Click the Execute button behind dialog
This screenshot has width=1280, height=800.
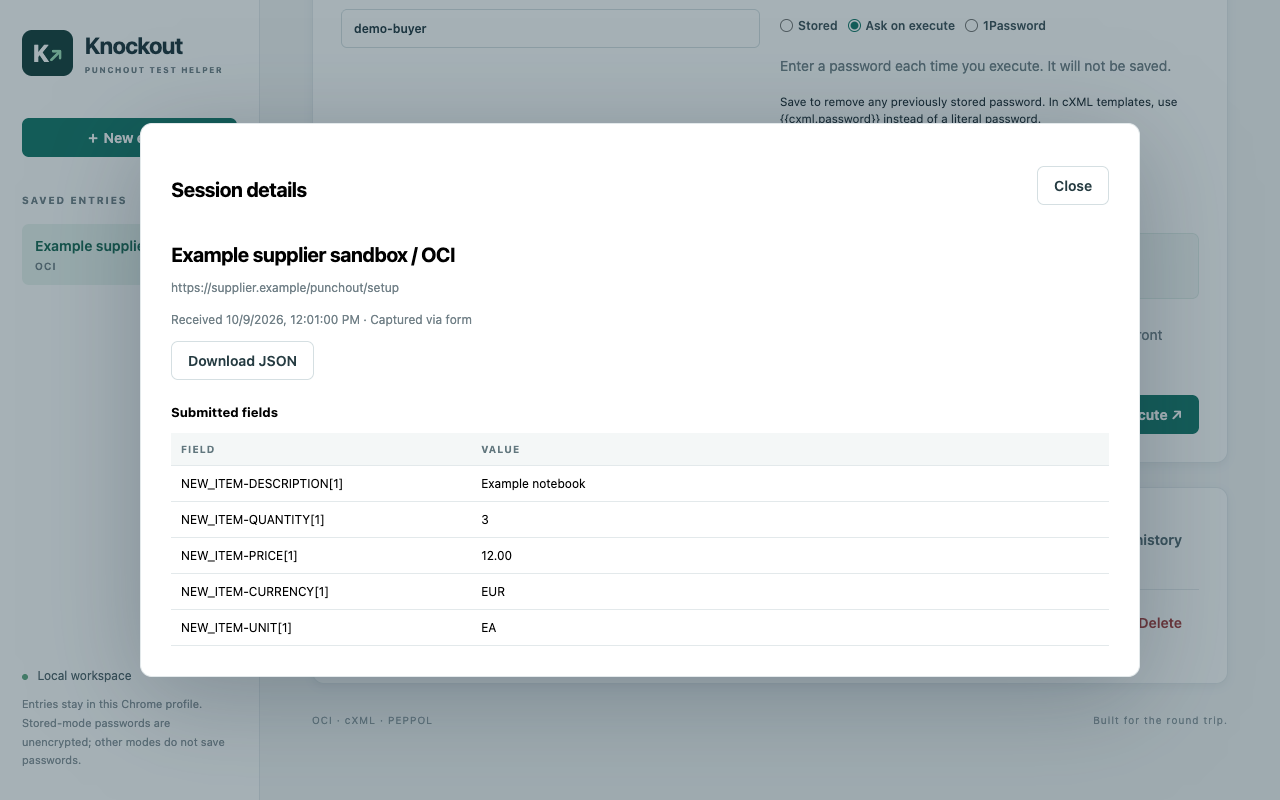pyautogui.click(x=1168, y=415)
